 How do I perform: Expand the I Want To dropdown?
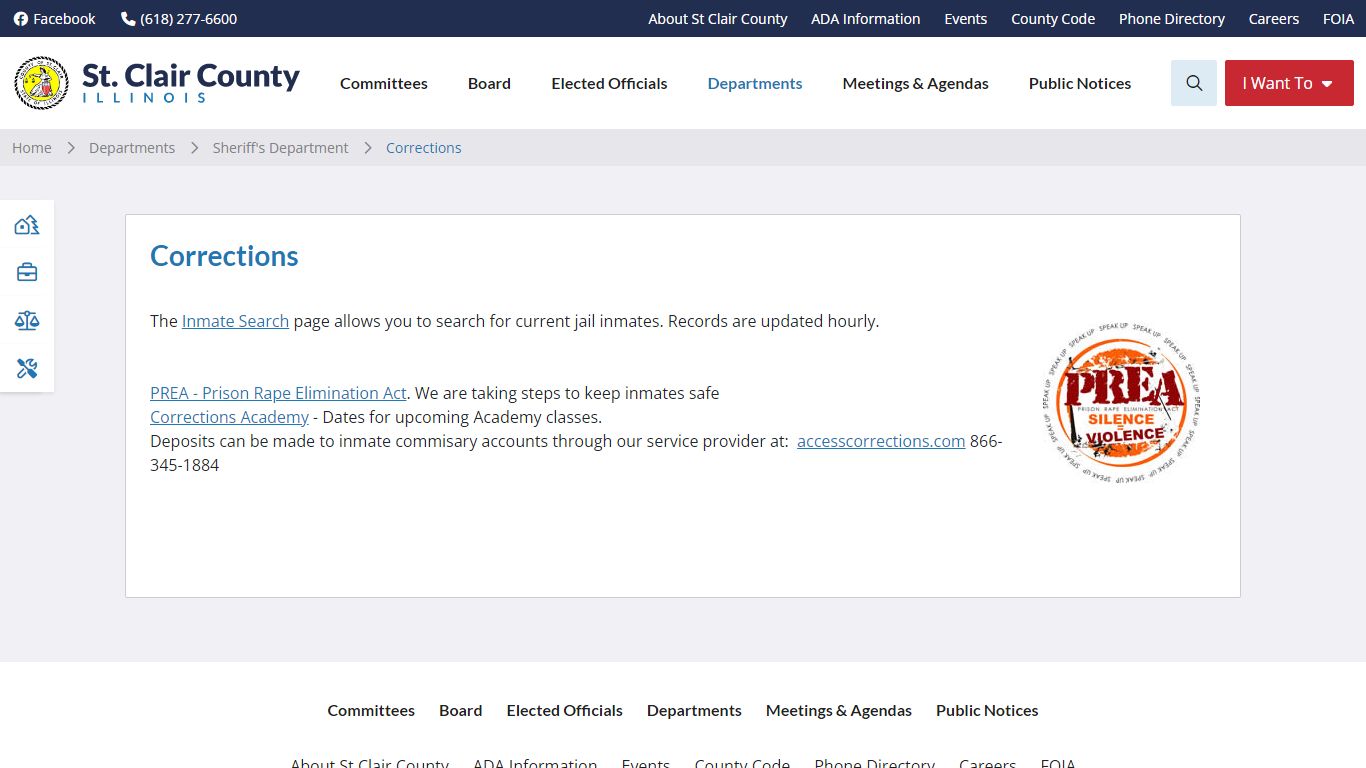point(1289,83)
